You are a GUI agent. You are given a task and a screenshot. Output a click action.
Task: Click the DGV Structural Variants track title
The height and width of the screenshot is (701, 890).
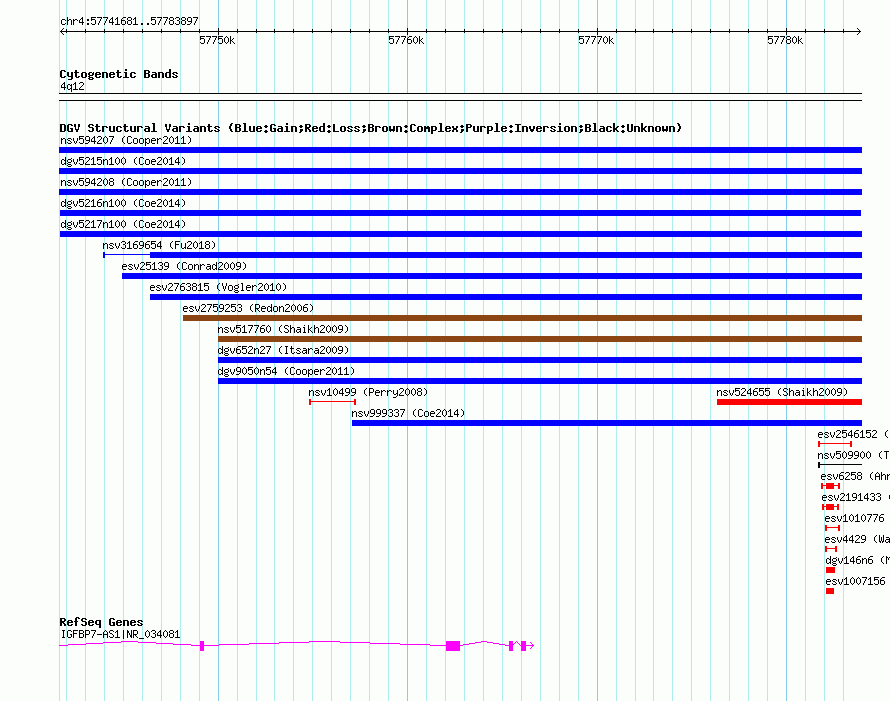(371, 128)
